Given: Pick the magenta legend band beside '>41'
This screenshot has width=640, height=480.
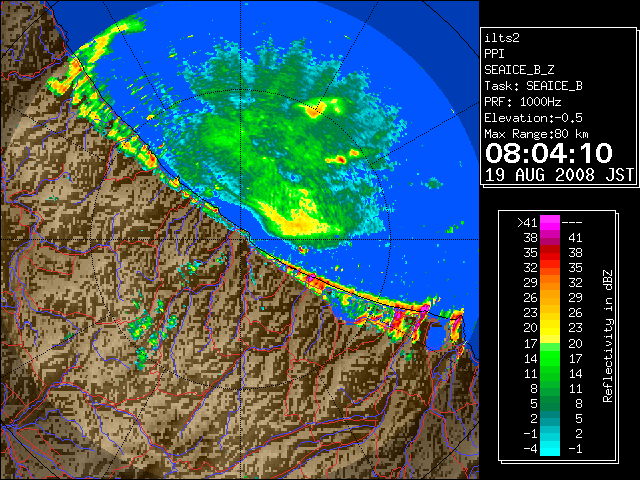Looking at the screenshot, I should [x=550, y=222].
